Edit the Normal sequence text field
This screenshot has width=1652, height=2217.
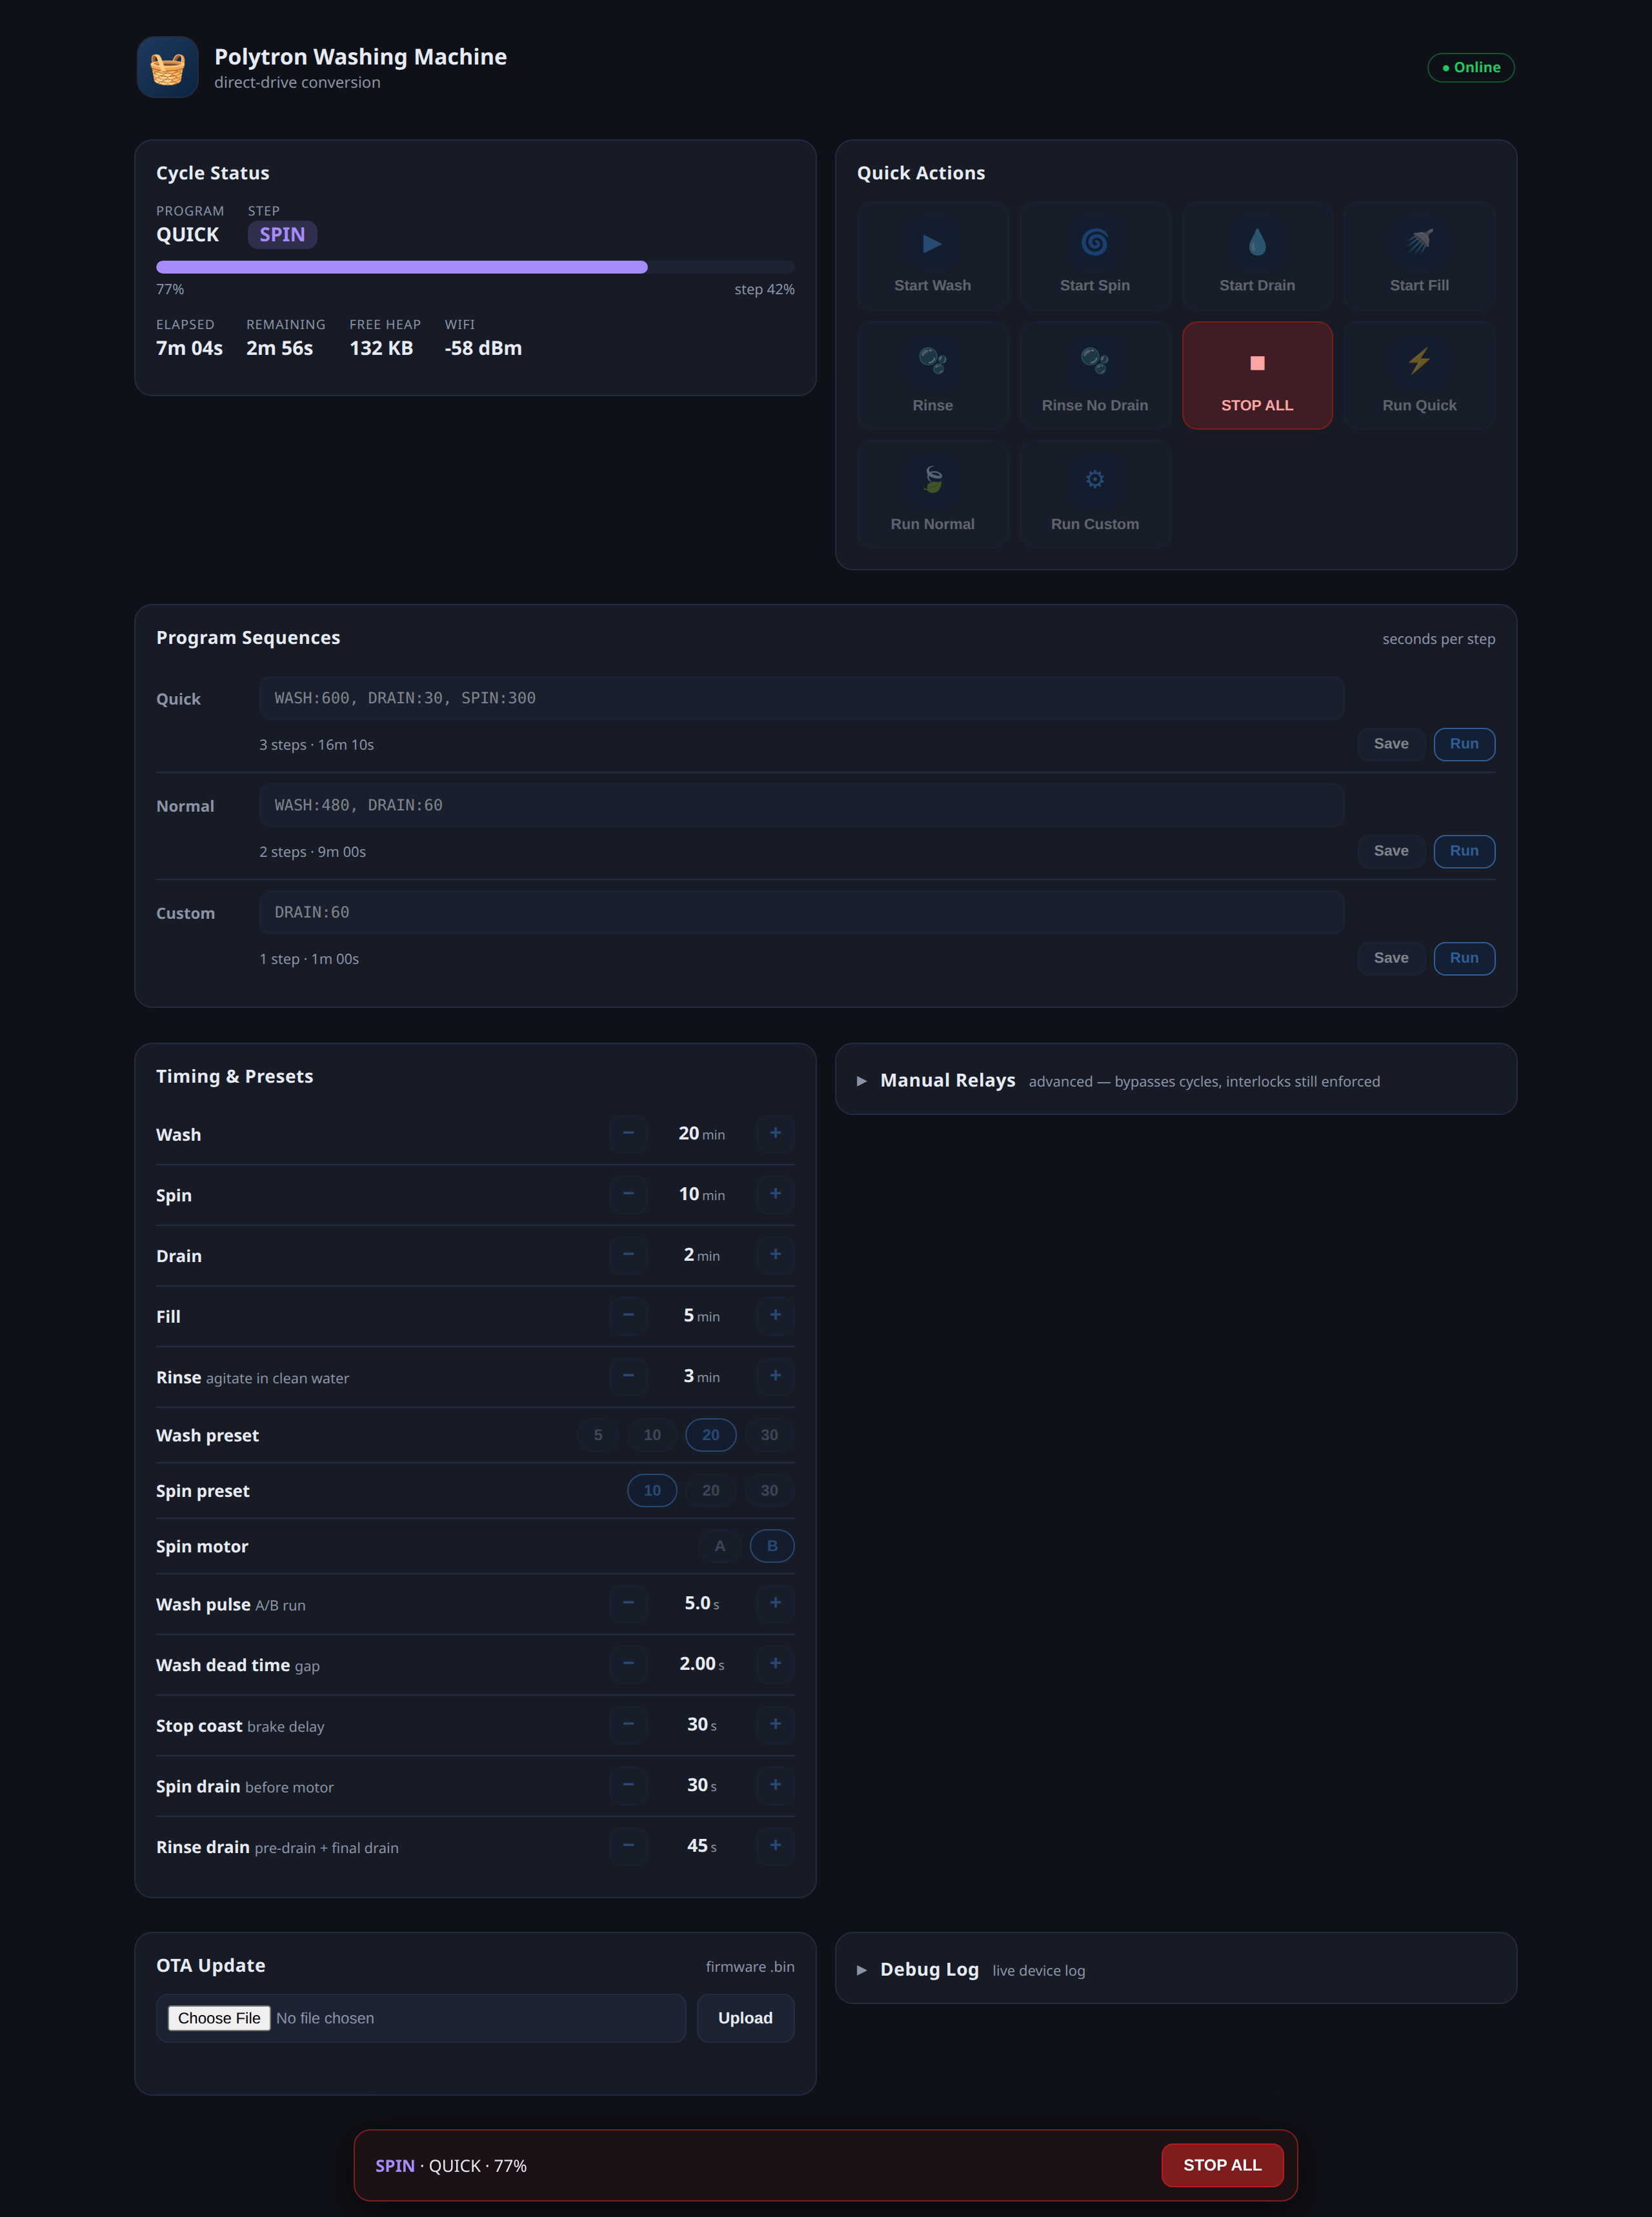(x=801, y=805)
